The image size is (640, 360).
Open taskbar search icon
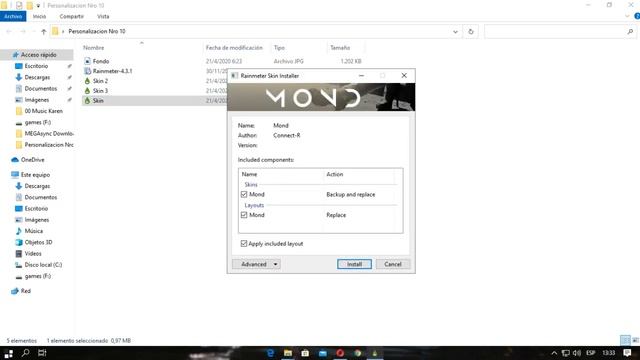point(25,353)
